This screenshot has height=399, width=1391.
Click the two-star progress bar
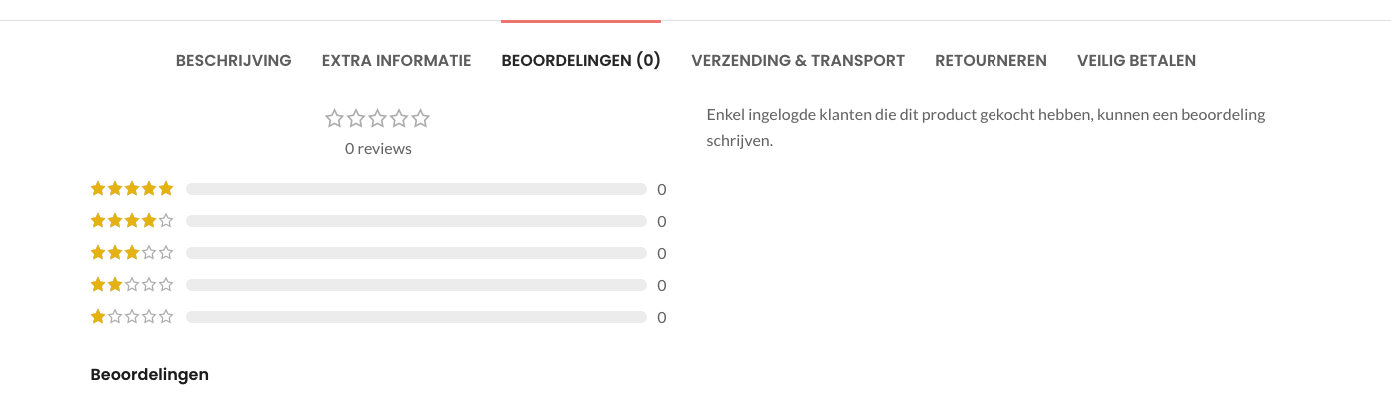[x=416, y=285]
